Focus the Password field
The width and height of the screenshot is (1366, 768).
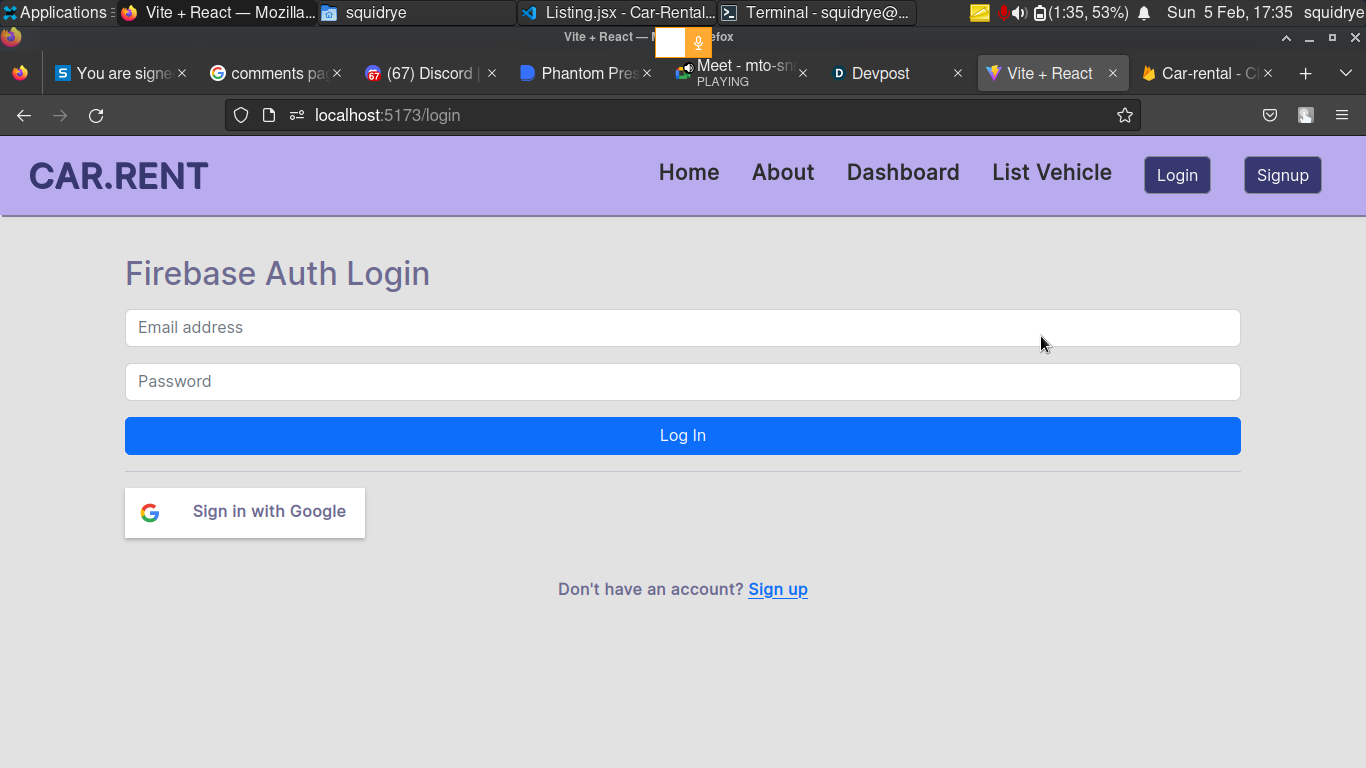tap(683, 382)
